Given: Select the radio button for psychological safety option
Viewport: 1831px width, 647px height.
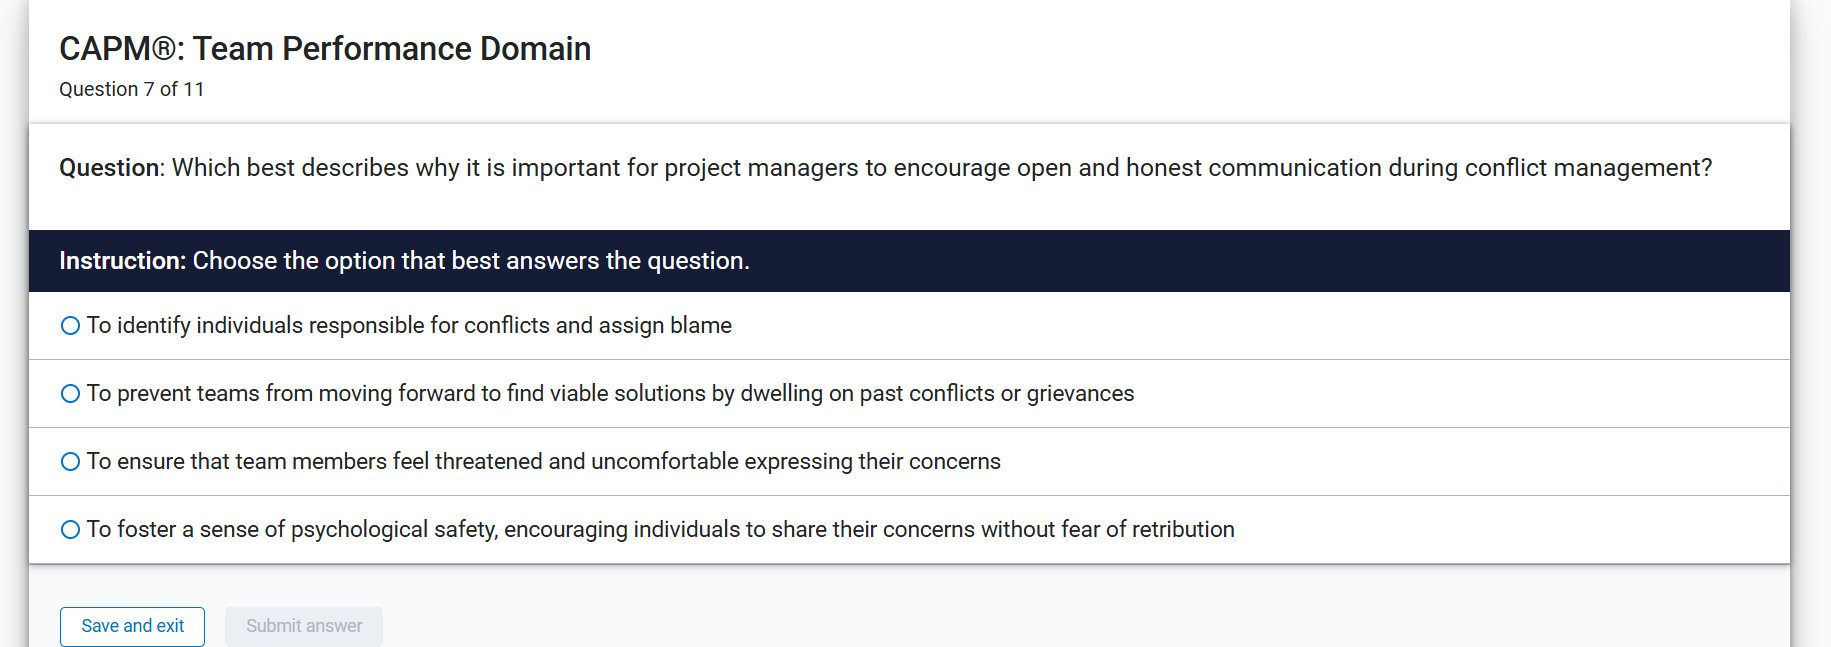Looking at the screenshot, I should click(70, 529).
